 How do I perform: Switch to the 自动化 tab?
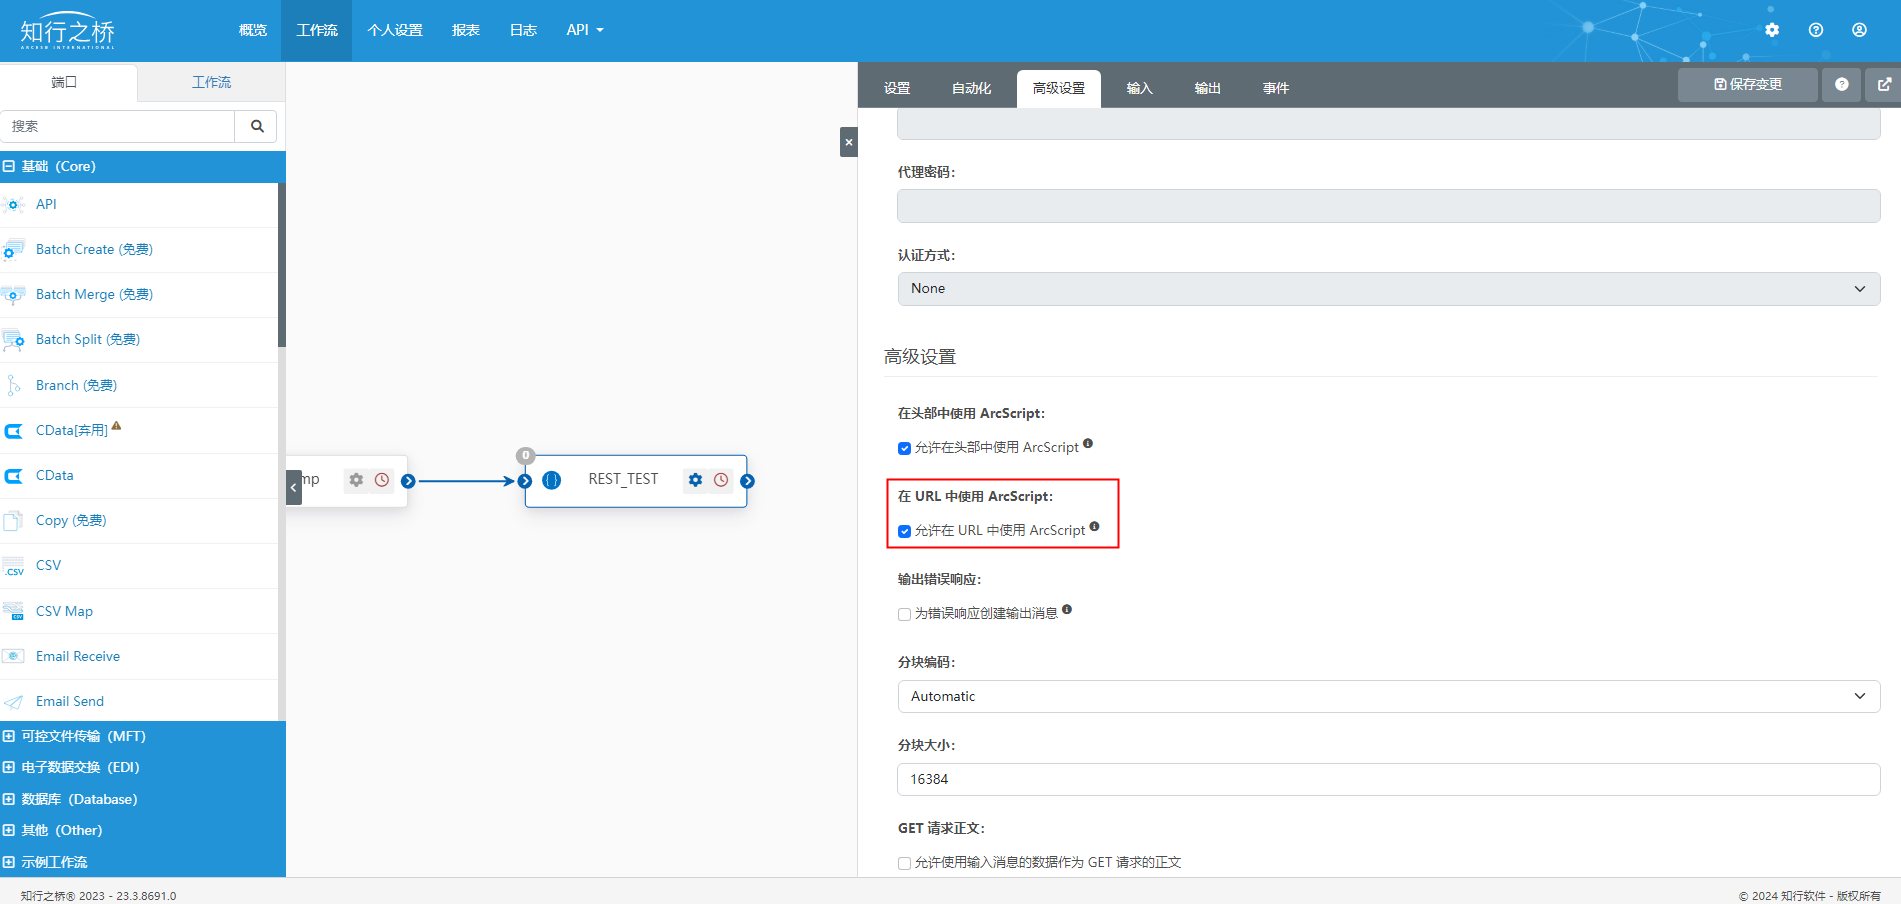(970, 88)
